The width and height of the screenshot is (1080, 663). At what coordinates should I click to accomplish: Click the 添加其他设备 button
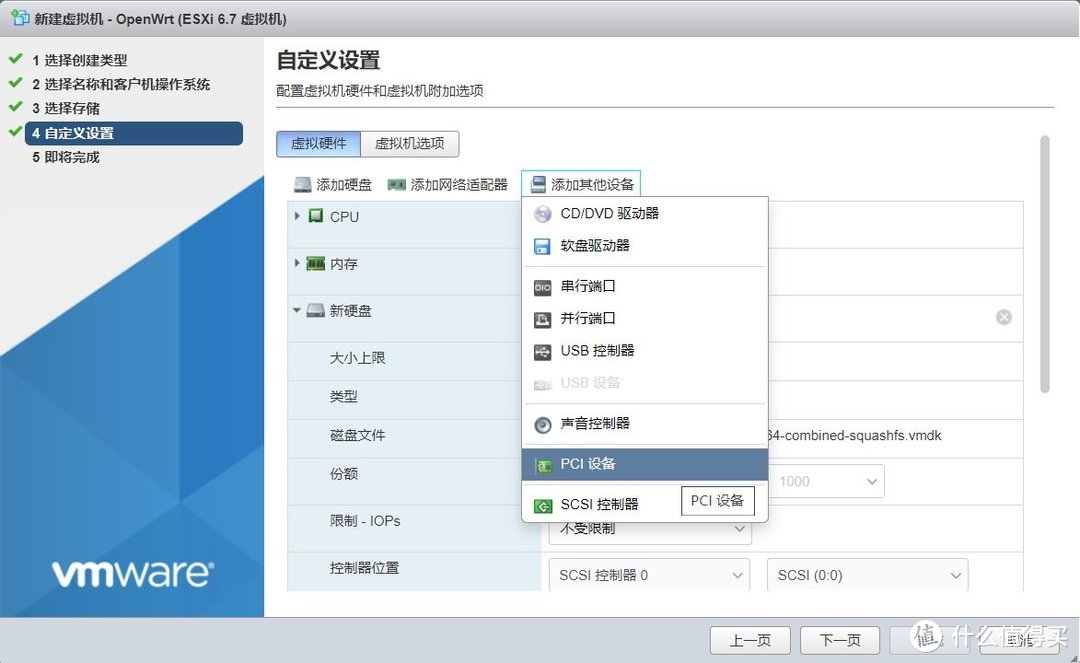click(581, 185)
